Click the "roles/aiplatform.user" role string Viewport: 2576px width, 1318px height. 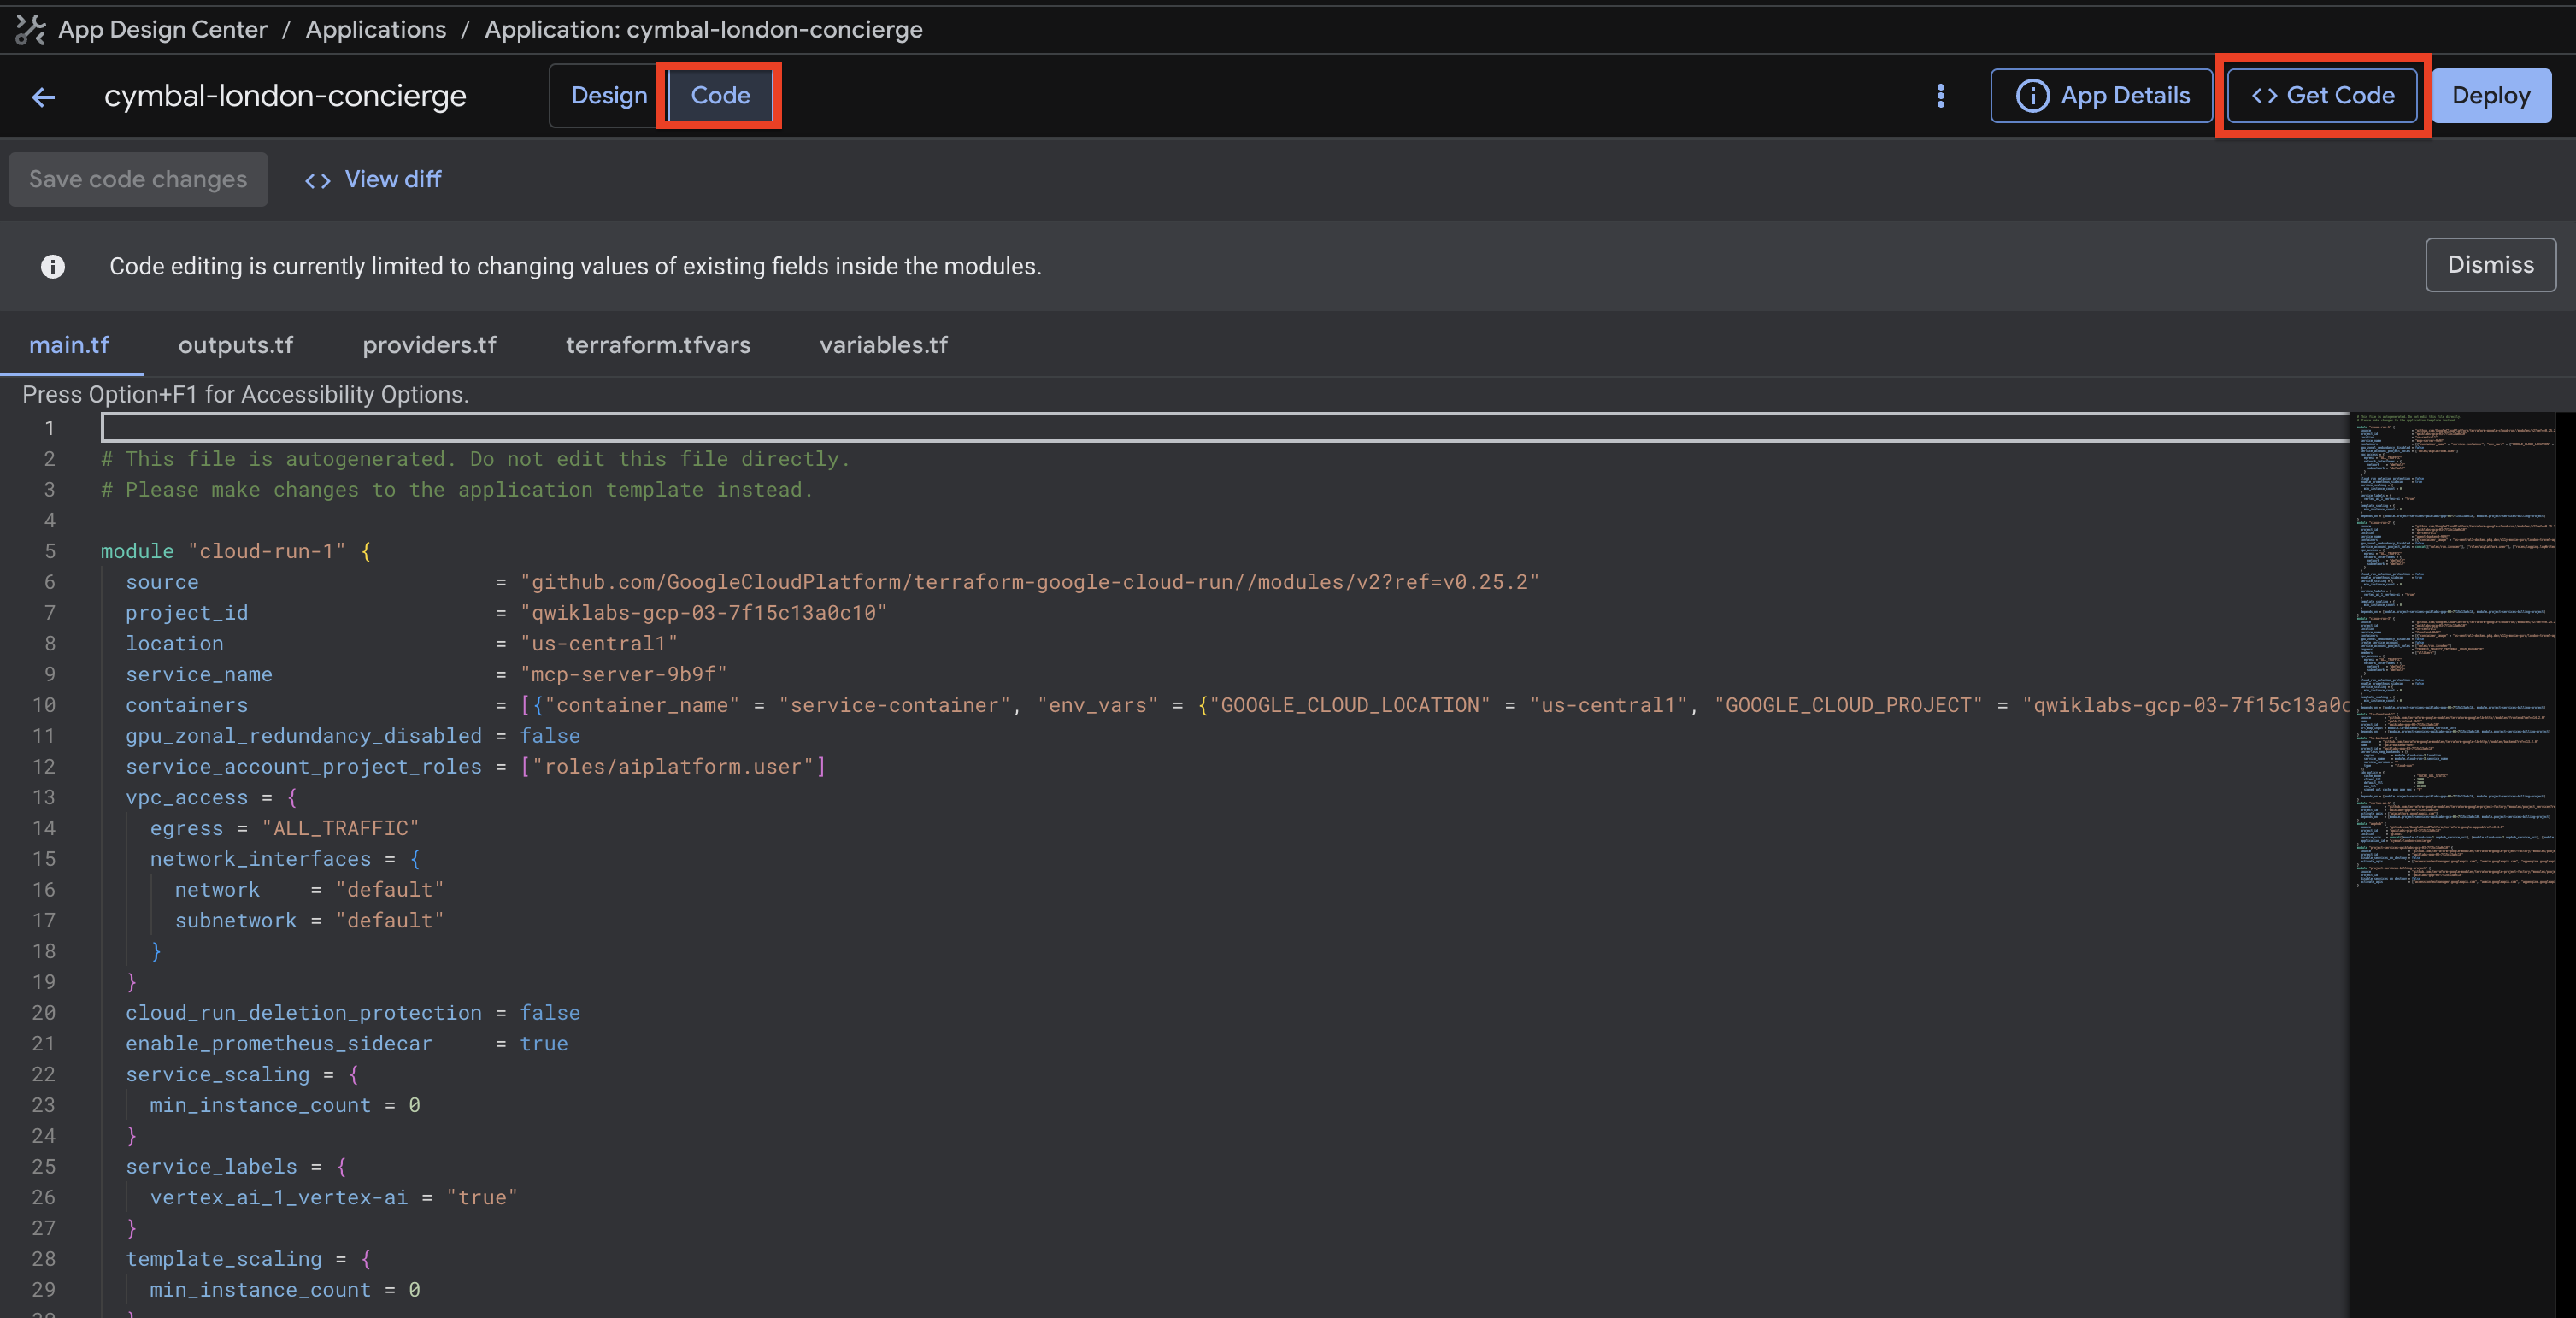(x=673, y=767)
